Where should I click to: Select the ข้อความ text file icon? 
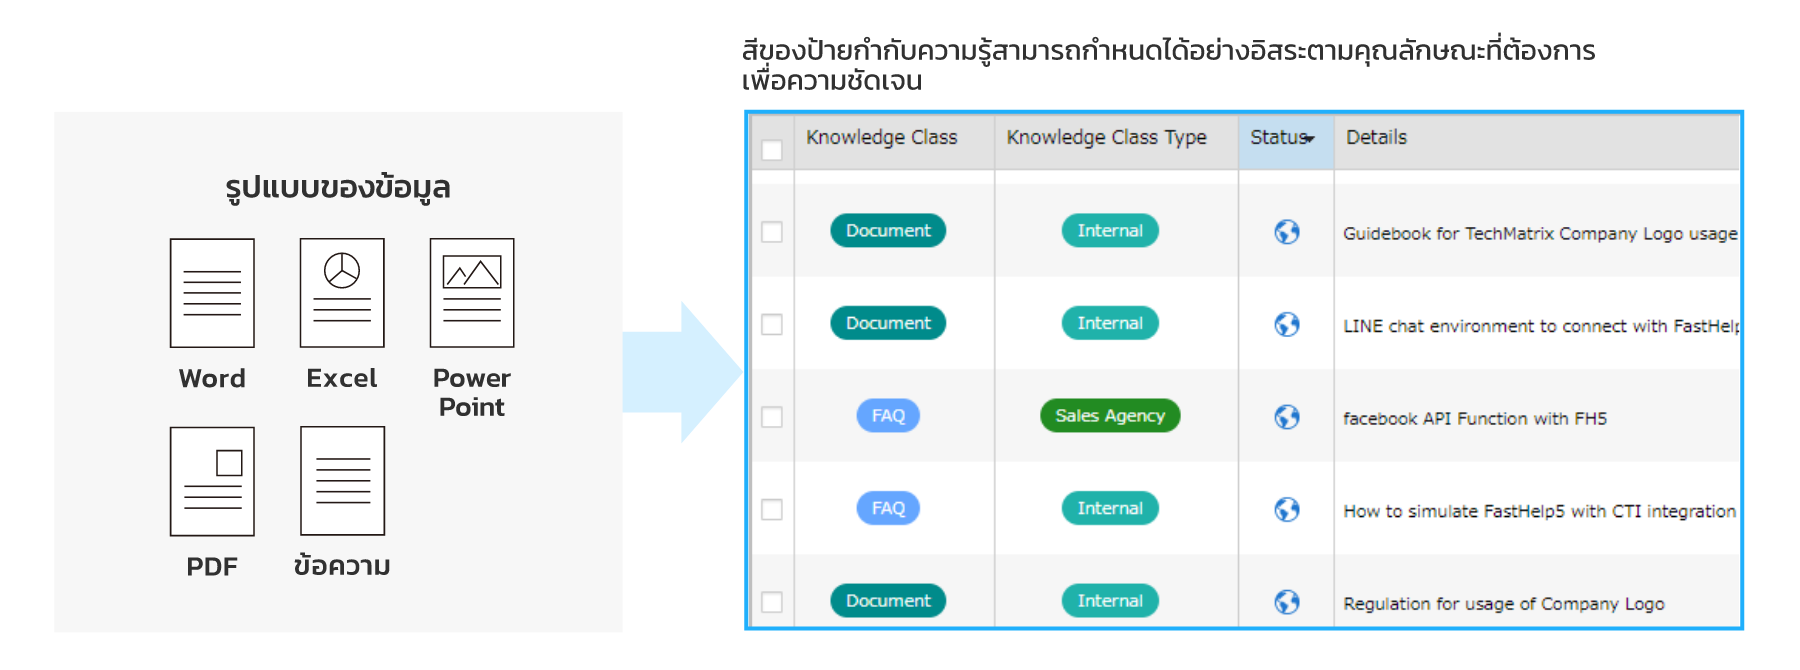tap(341, 483)
